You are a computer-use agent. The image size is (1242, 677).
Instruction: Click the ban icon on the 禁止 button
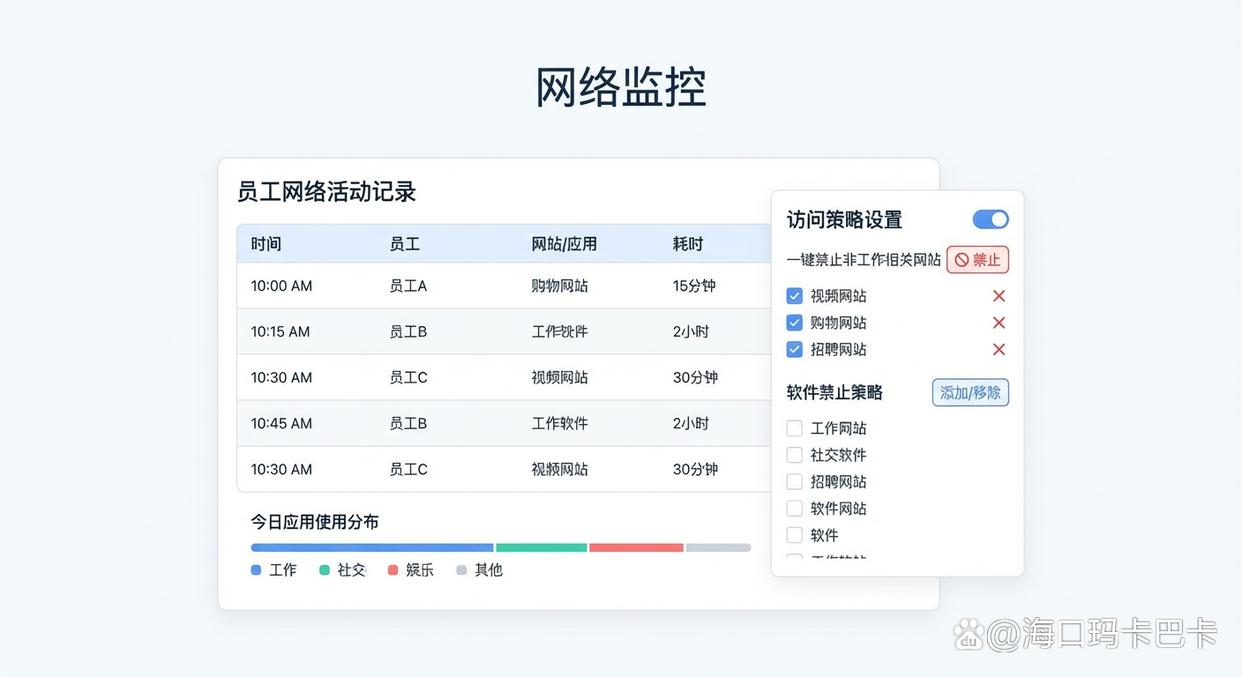[964, 259]
